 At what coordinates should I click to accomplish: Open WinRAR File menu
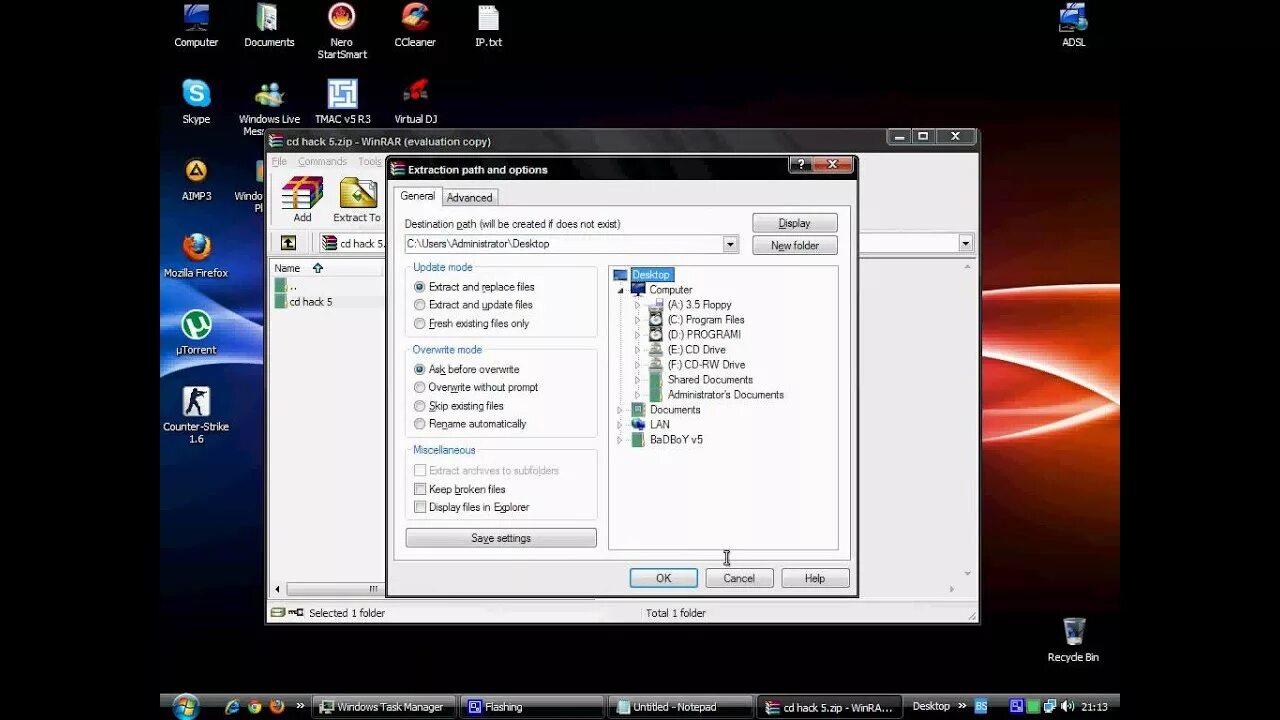coord(279,162)
